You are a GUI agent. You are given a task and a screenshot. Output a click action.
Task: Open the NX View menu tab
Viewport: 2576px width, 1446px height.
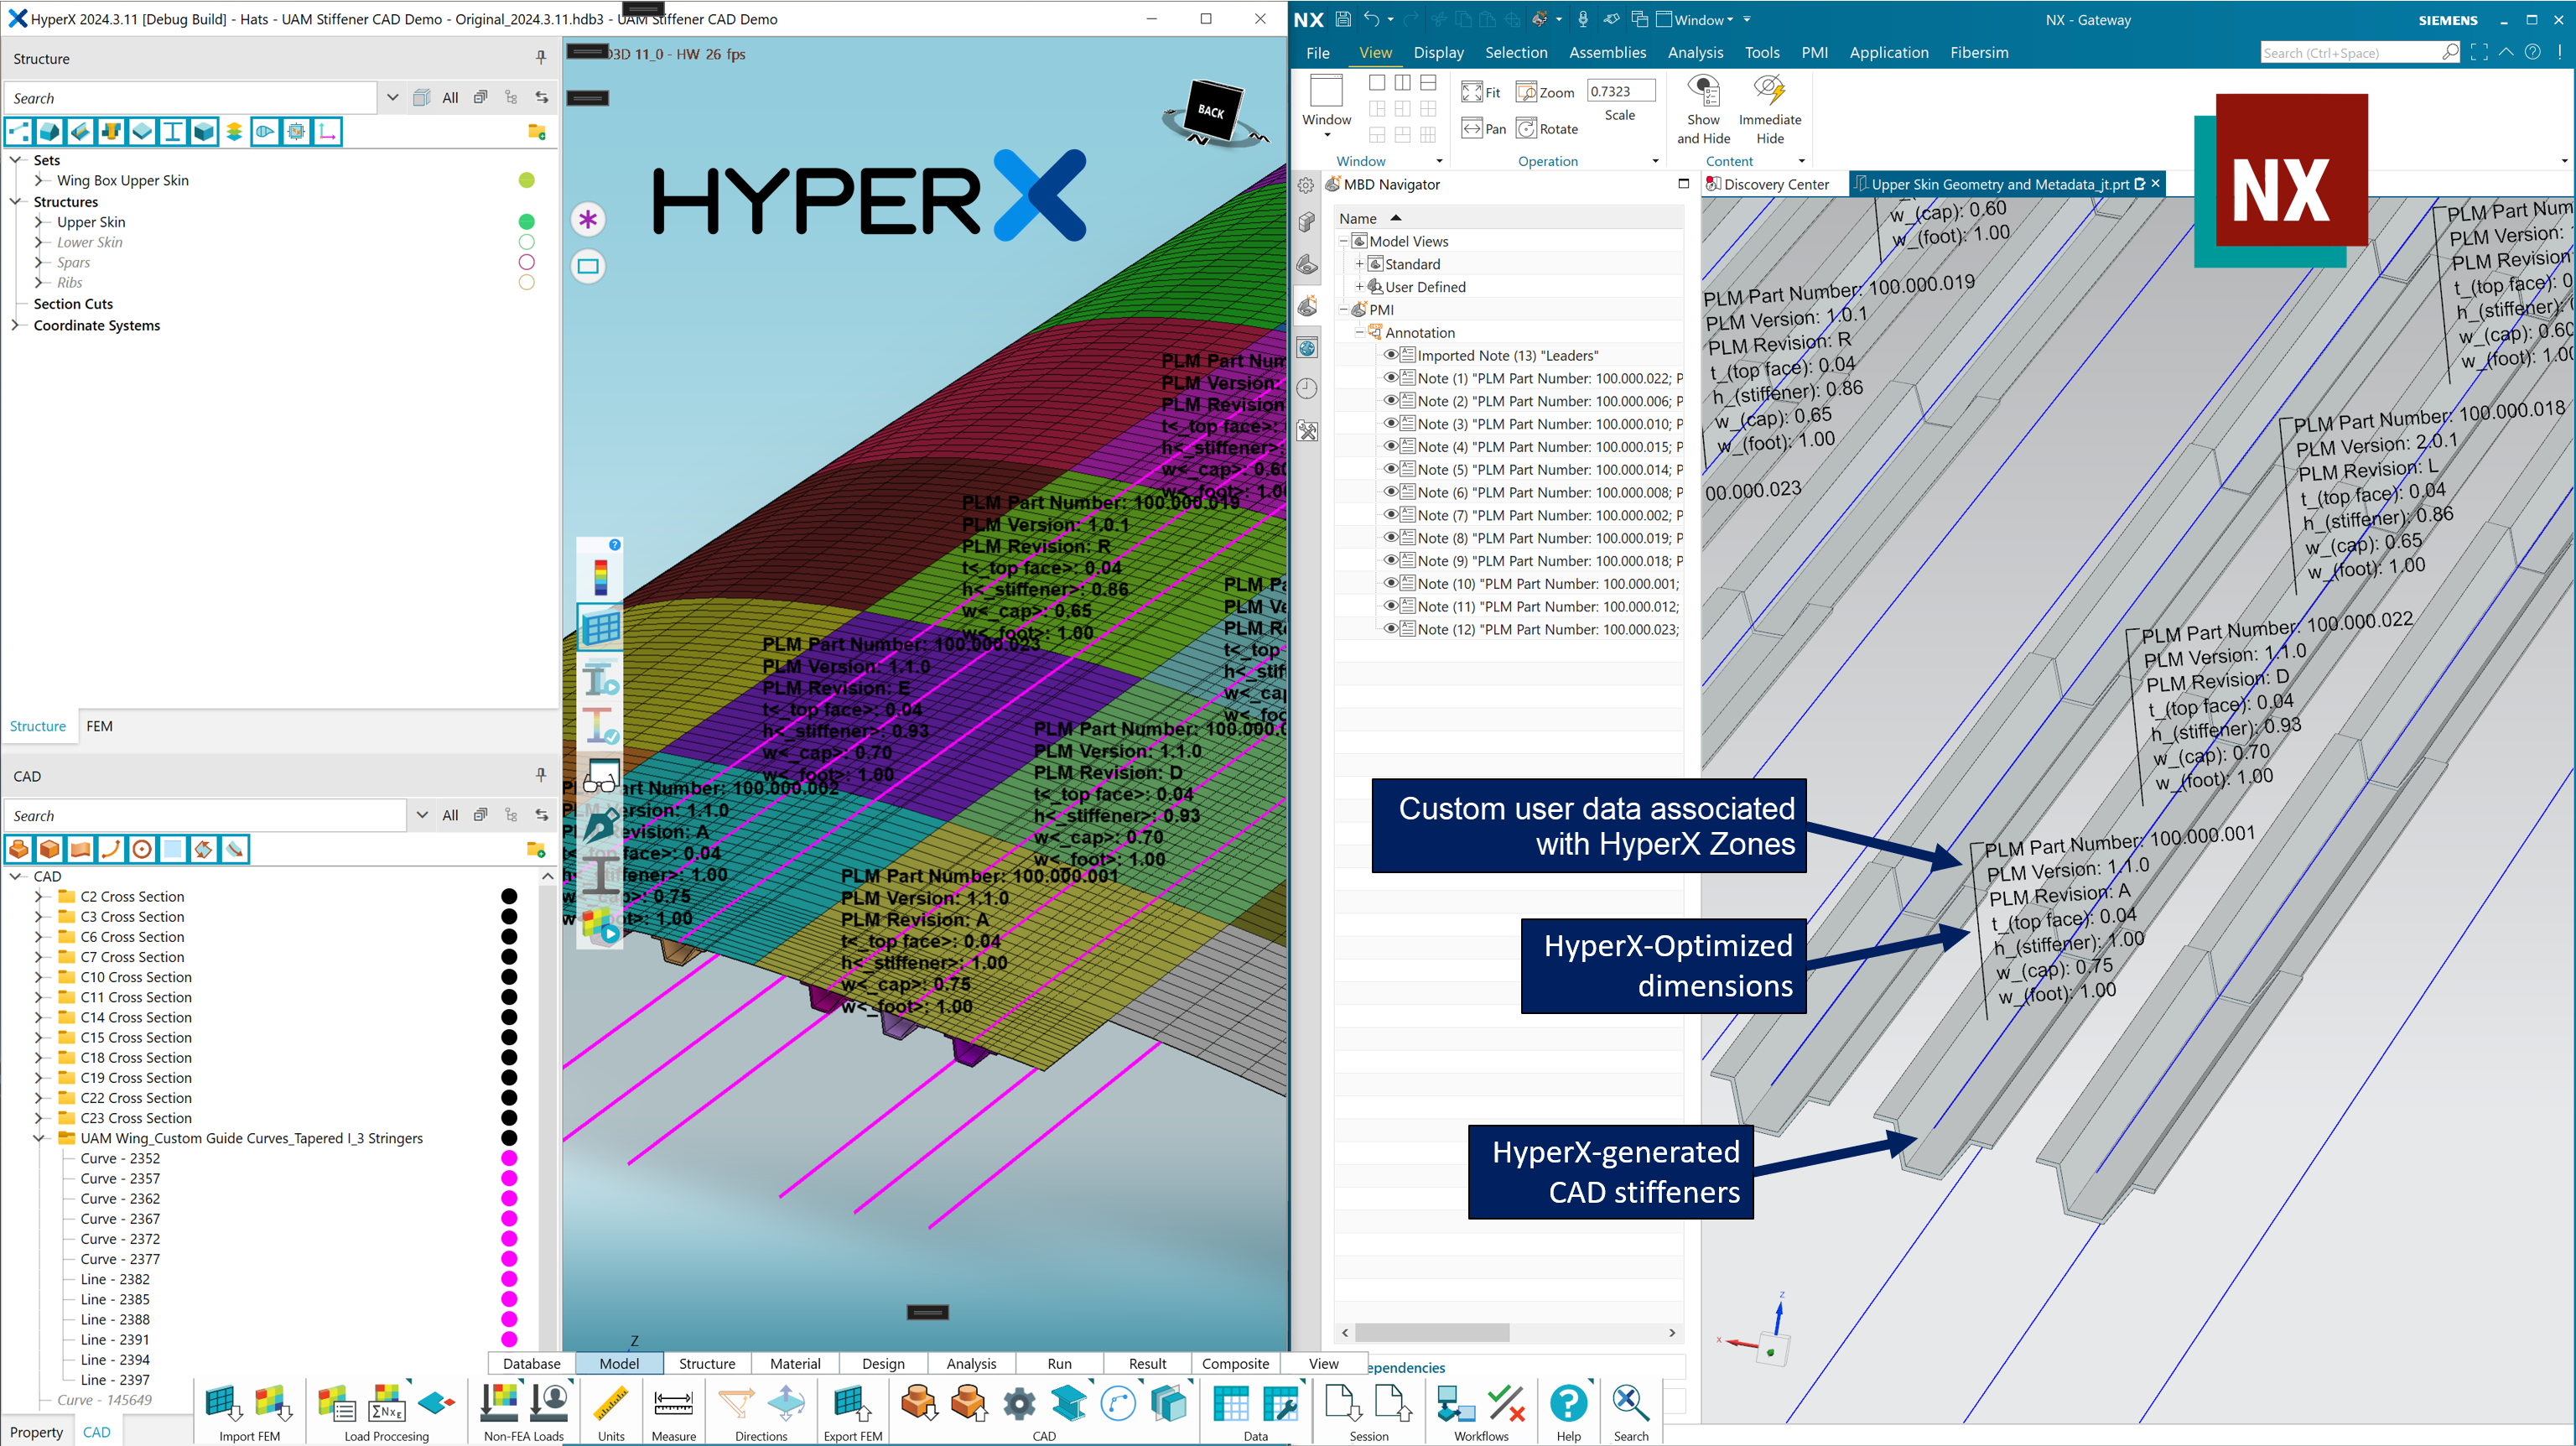1375,52
